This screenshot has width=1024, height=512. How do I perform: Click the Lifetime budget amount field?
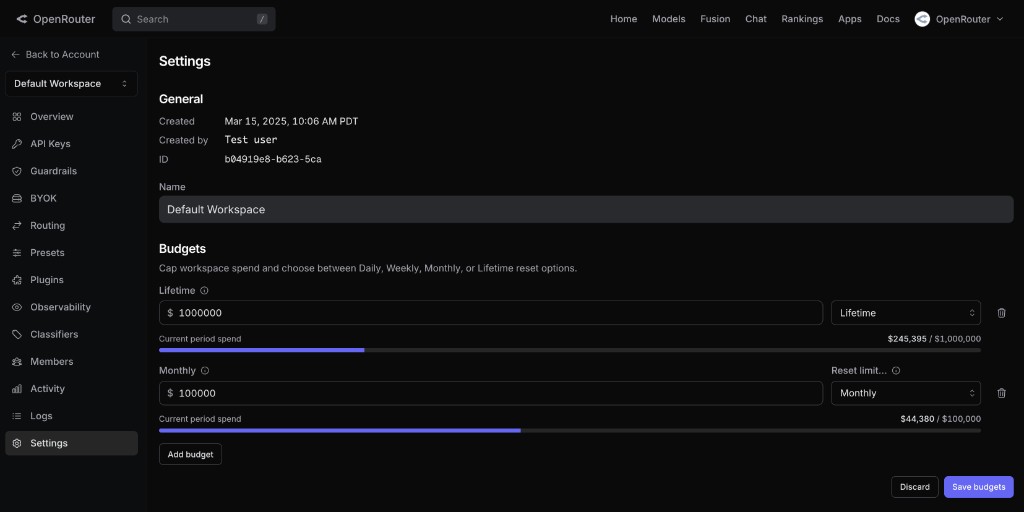click(x=491, y=313)
